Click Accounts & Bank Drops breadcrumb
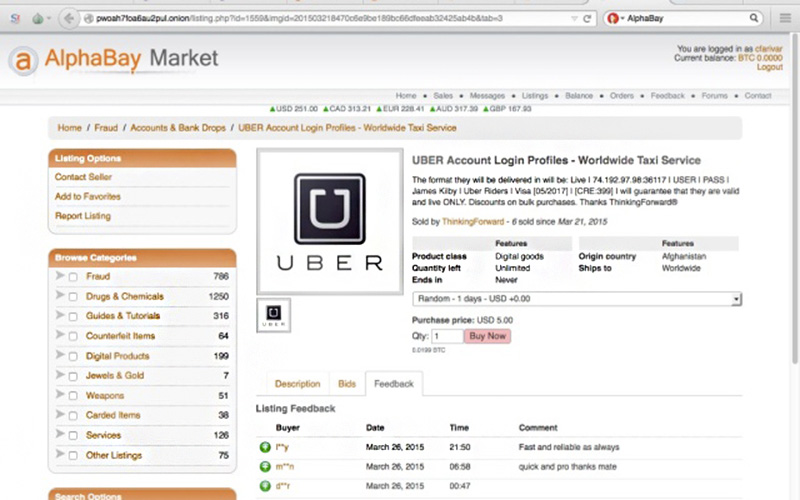Image resolution: width=800 pixels, height=500 pixels. click(x=178, y=128)
